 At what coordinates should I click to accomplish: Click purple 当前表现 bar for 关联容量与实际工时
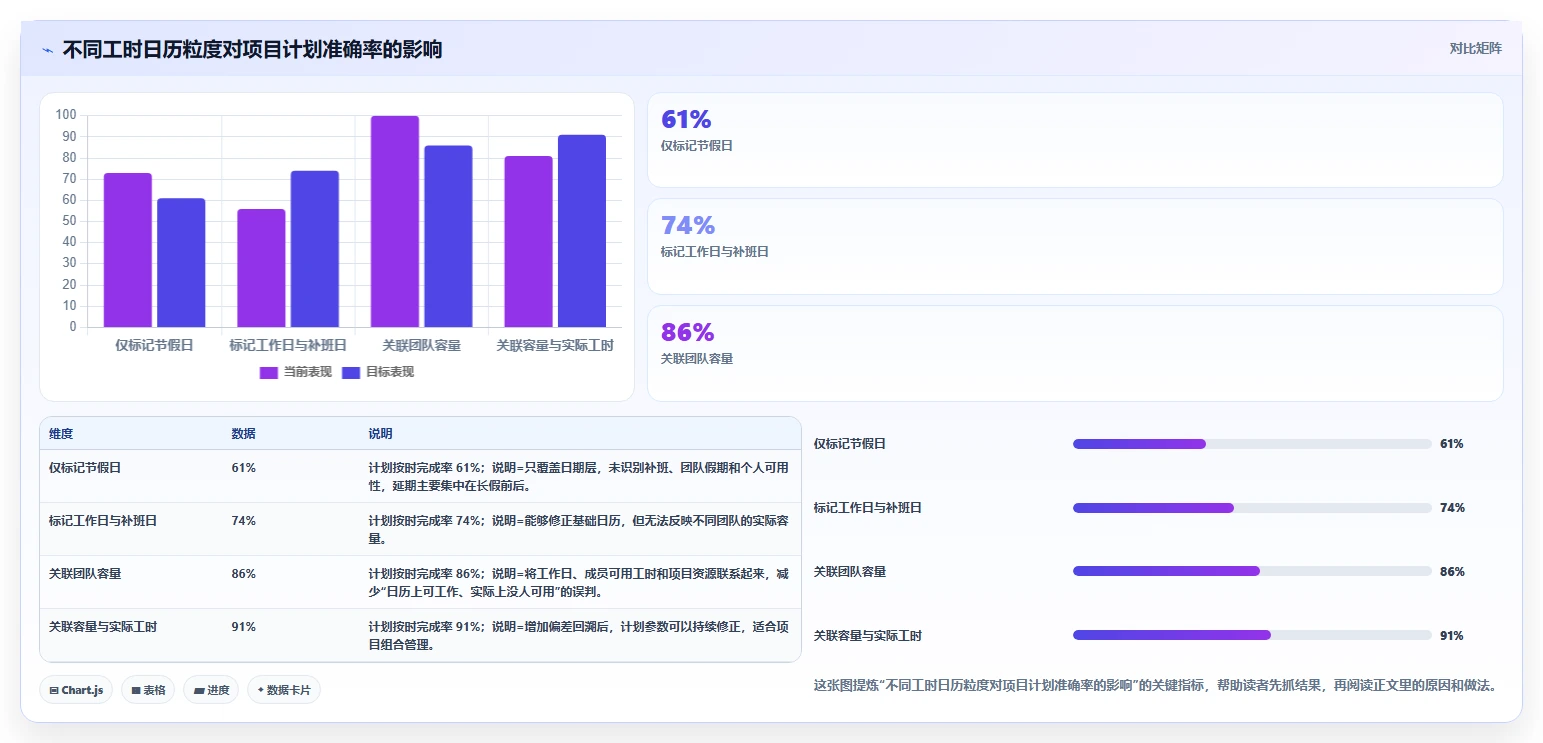click(x=528, y=241)
